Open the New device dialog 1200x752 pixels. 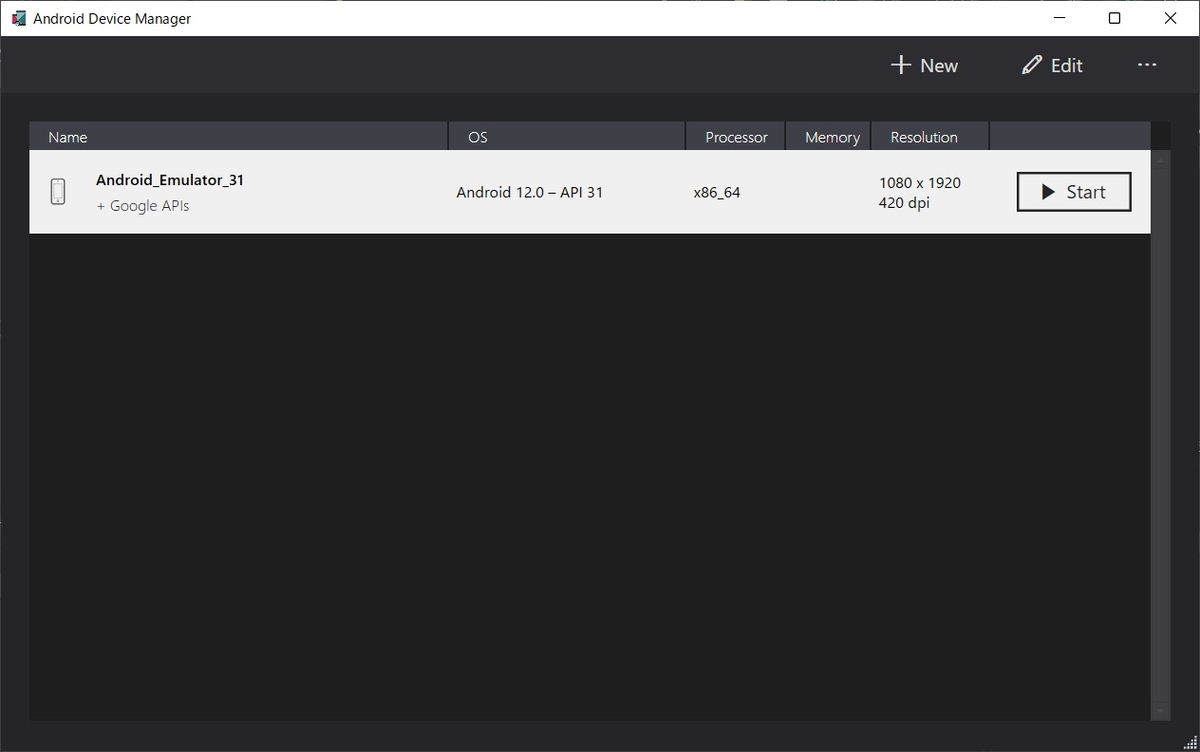(925, 64)
